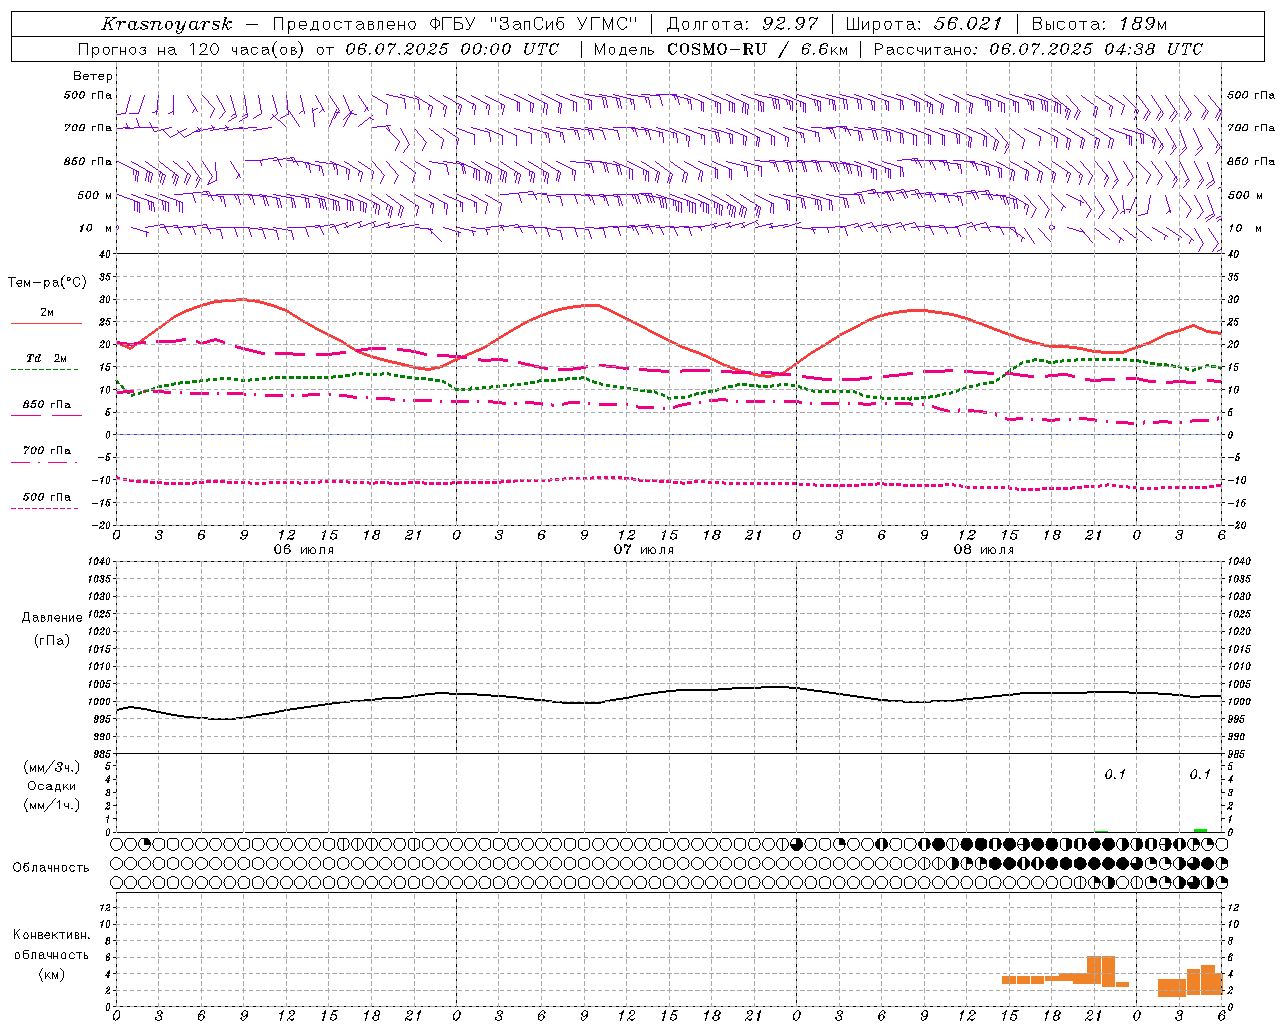The height and width of the screenshot is (1024, 1280).
Task: Click the Давление pressure panel label
Action: tap(52, 618)
